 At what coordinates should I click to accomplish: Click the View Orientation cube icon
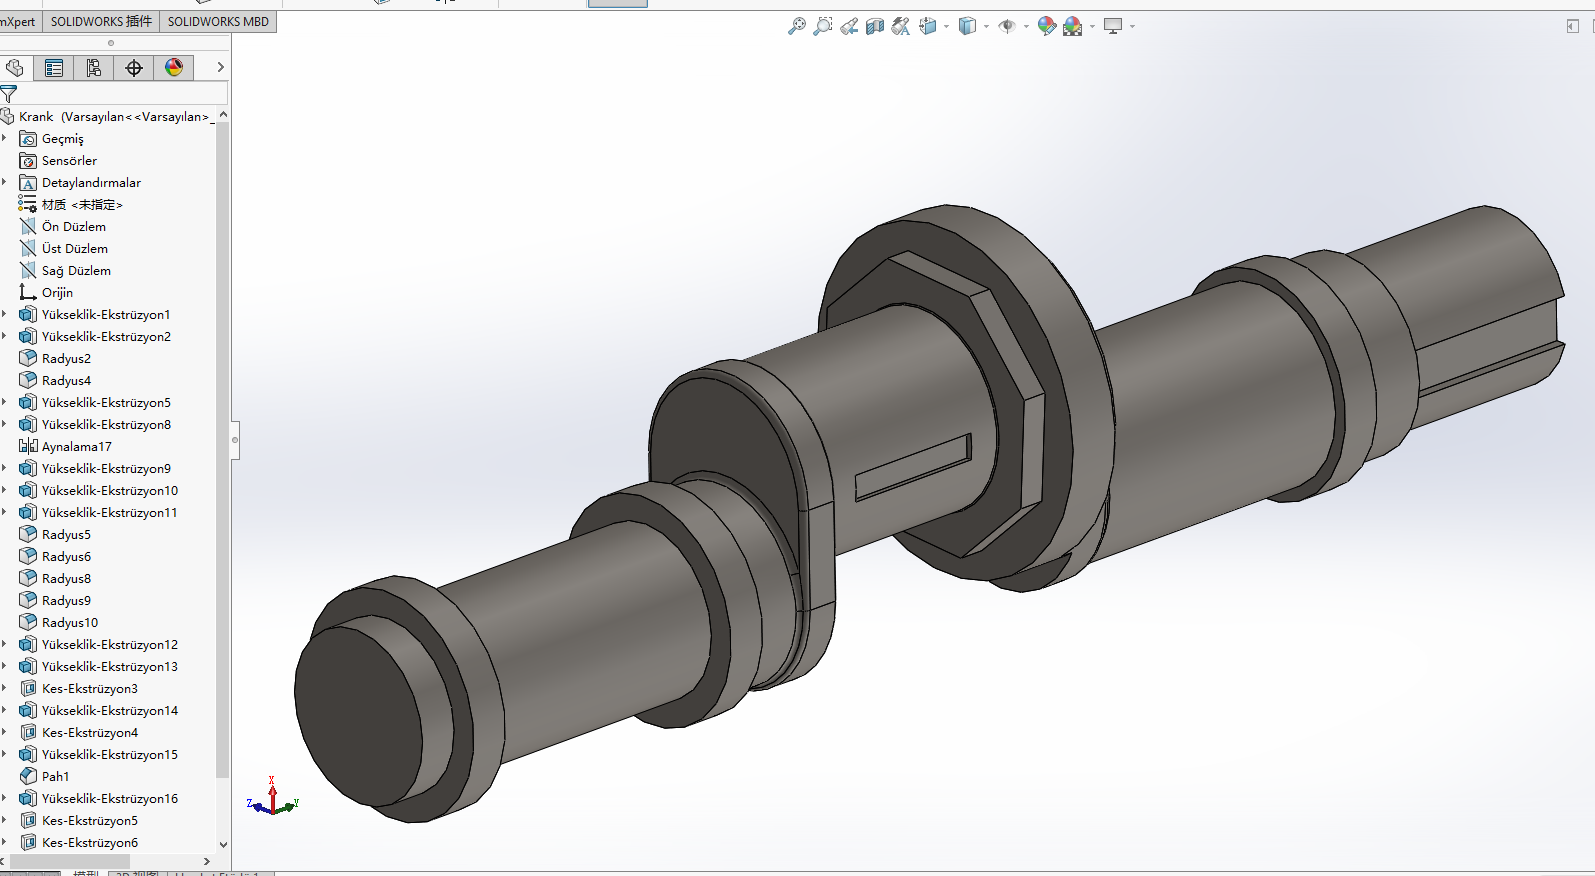point(928,27)
